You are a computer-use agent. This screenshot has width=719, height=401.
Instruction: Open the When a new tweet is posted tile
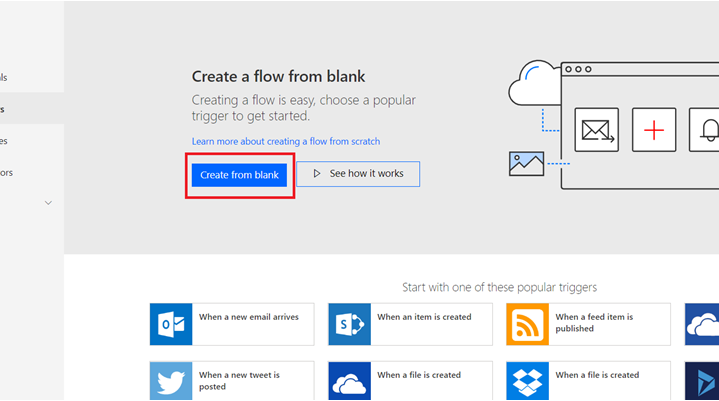(x=232, y=381)
